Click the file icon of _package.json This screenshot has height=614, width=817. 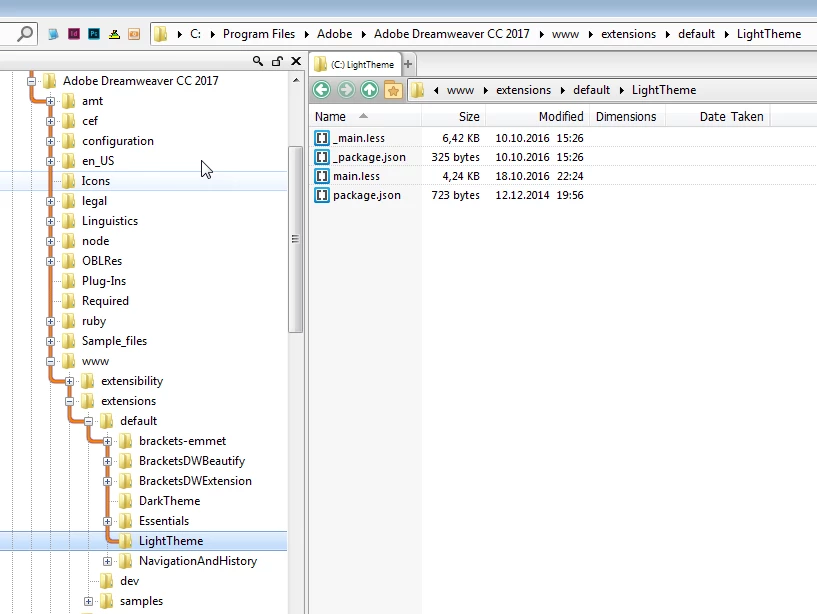coord(322,157)
